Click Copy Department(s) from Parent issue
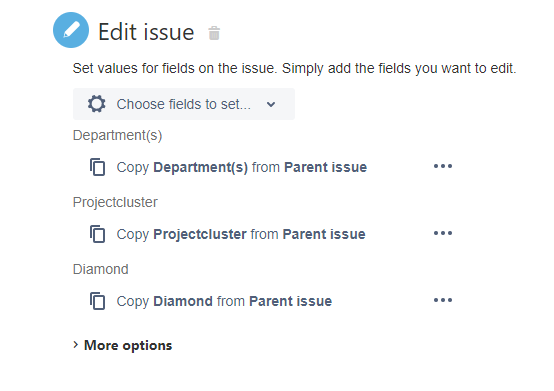 click(242, 167)
